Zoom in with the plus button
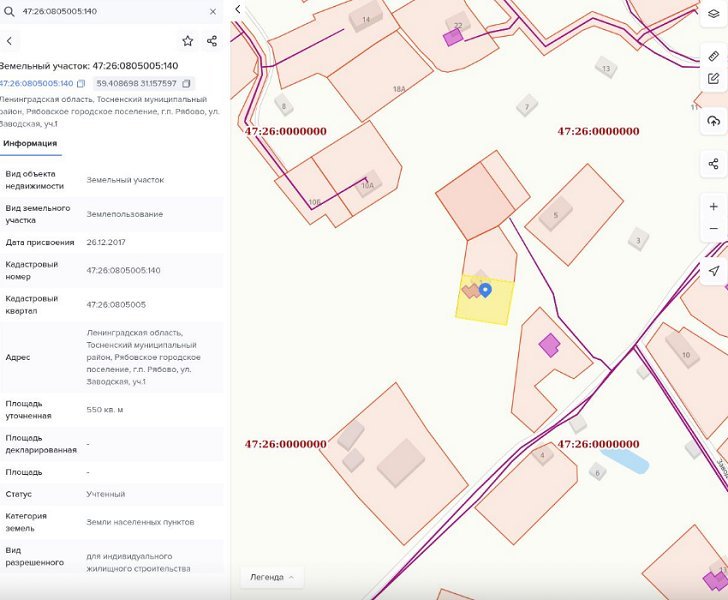Image resolution: width=728 pixels, height=600 pixels. [714, 207]
